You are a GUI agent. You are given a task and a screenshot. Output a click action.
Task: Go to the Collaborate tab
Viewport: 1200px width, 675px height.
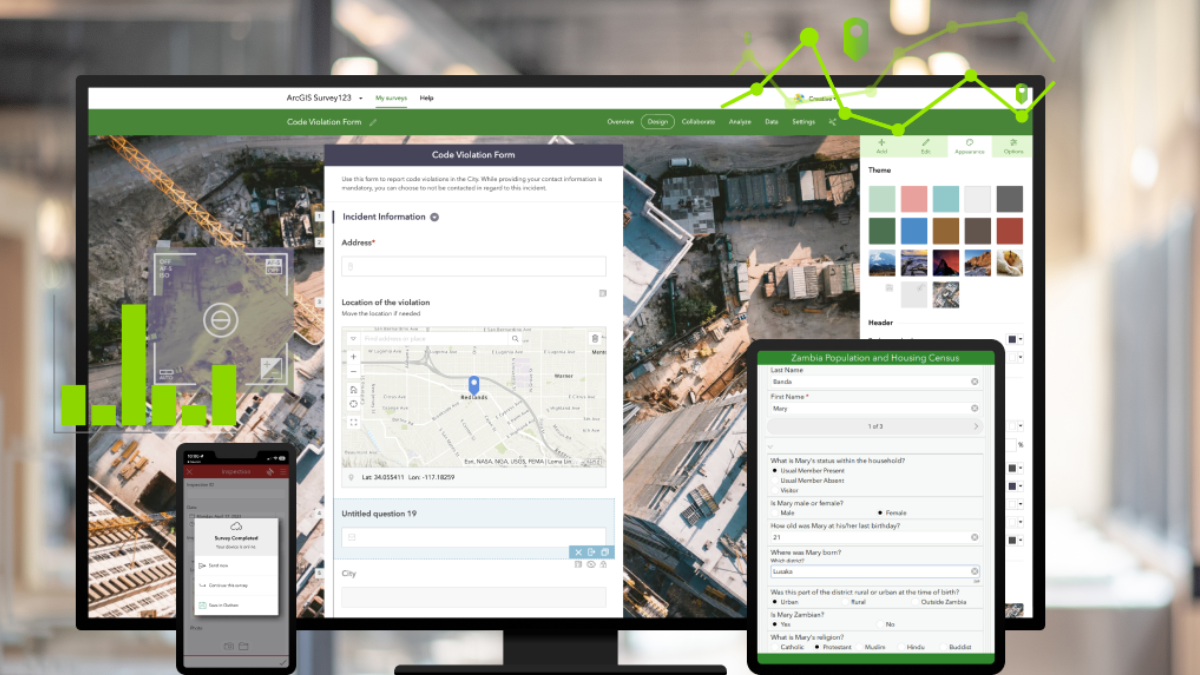(x=698, y=122)
